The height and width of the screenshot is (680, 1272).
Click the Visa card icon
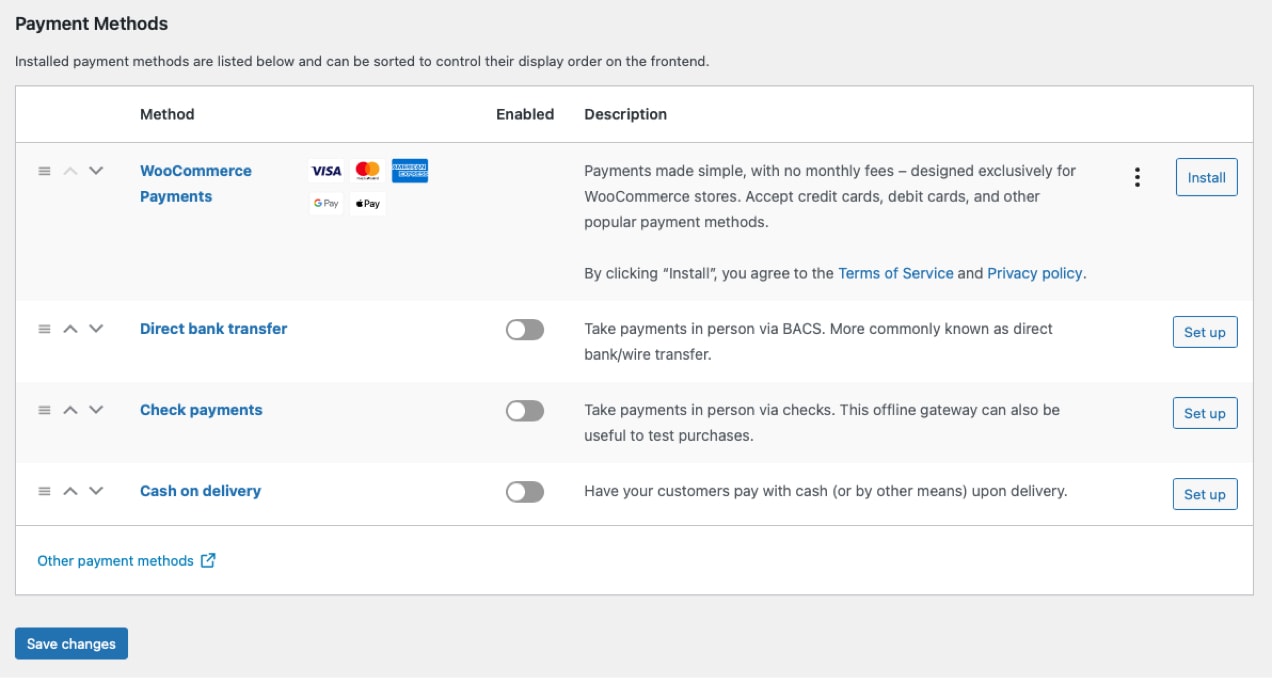(325, 170)
